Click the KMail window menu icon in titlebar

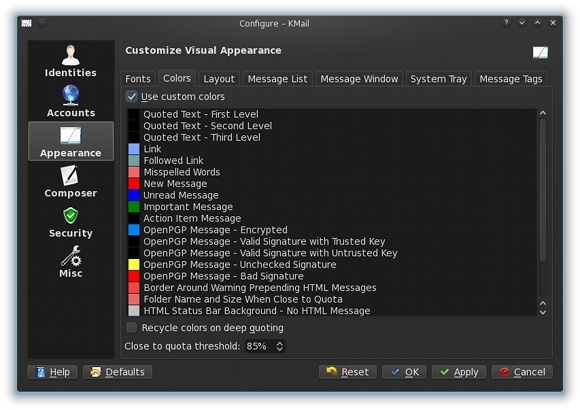[x=26, y=23]
